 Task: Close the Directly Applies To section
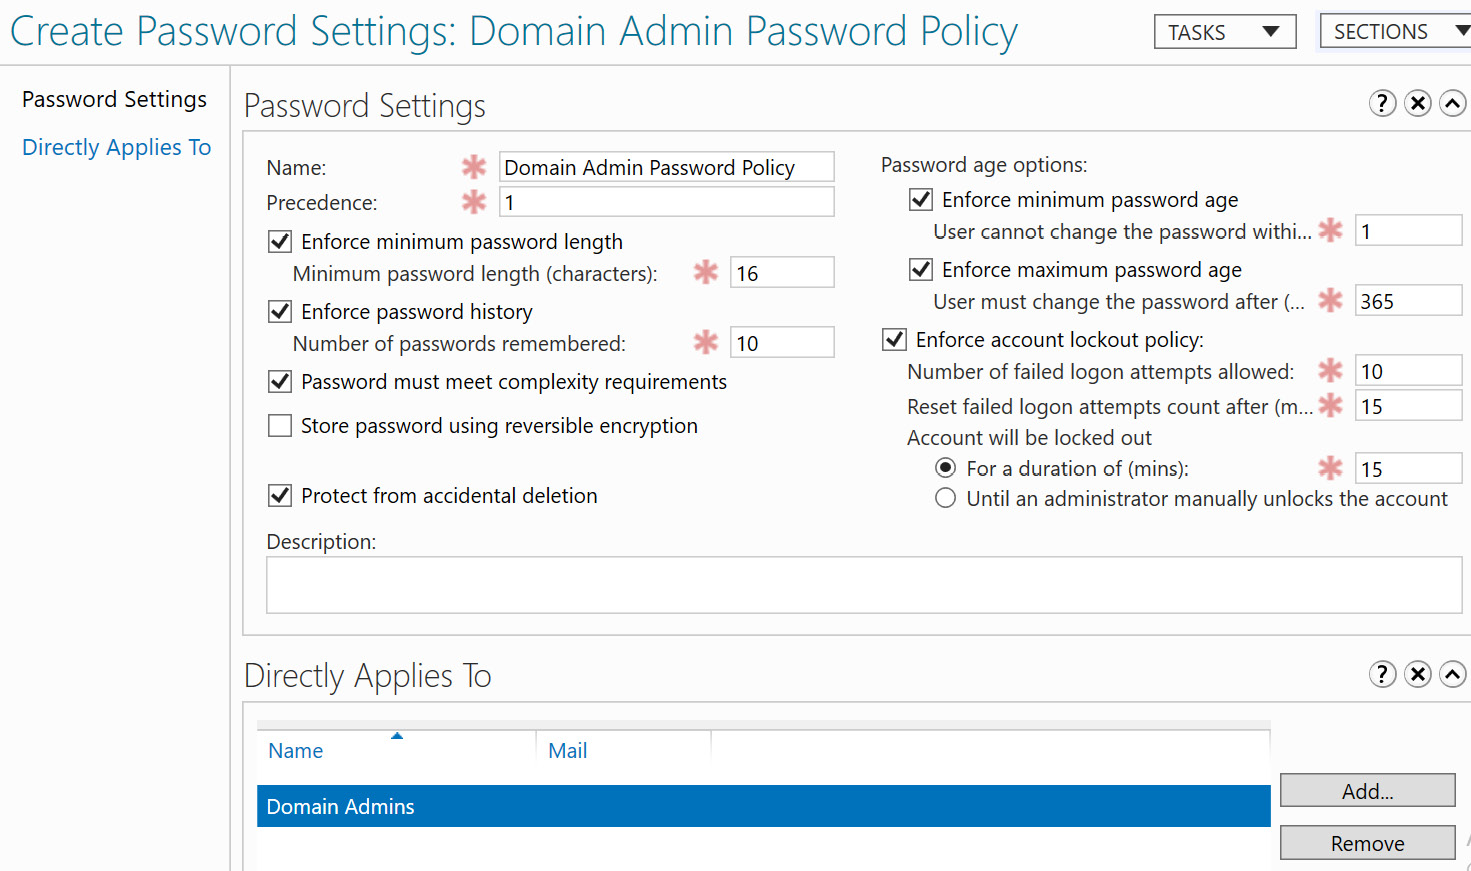coord(1418,674)
